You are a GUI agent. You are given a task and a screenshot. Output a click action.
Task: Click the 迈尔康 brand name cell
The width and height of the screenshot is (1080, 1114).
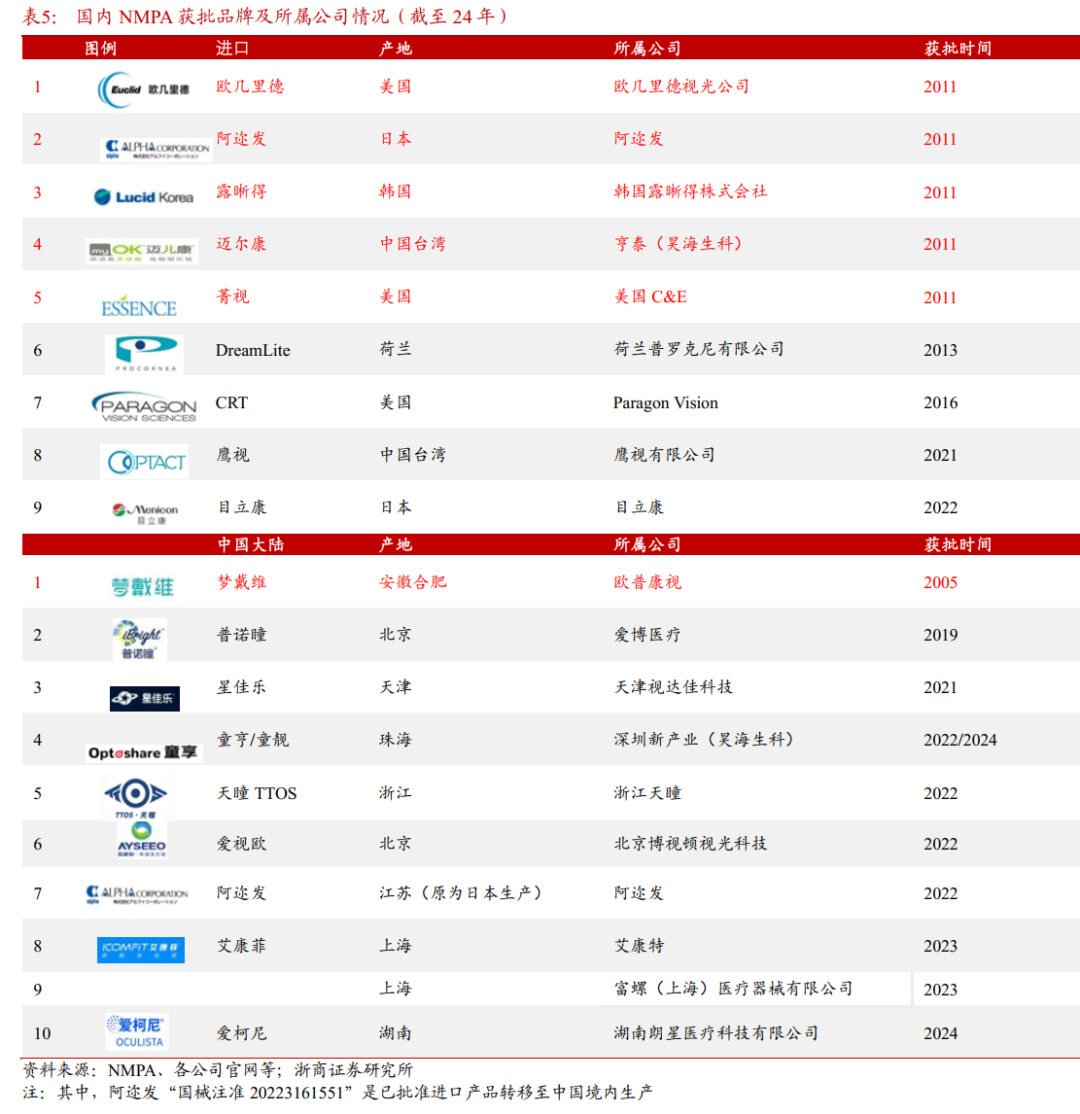point(242,244)
